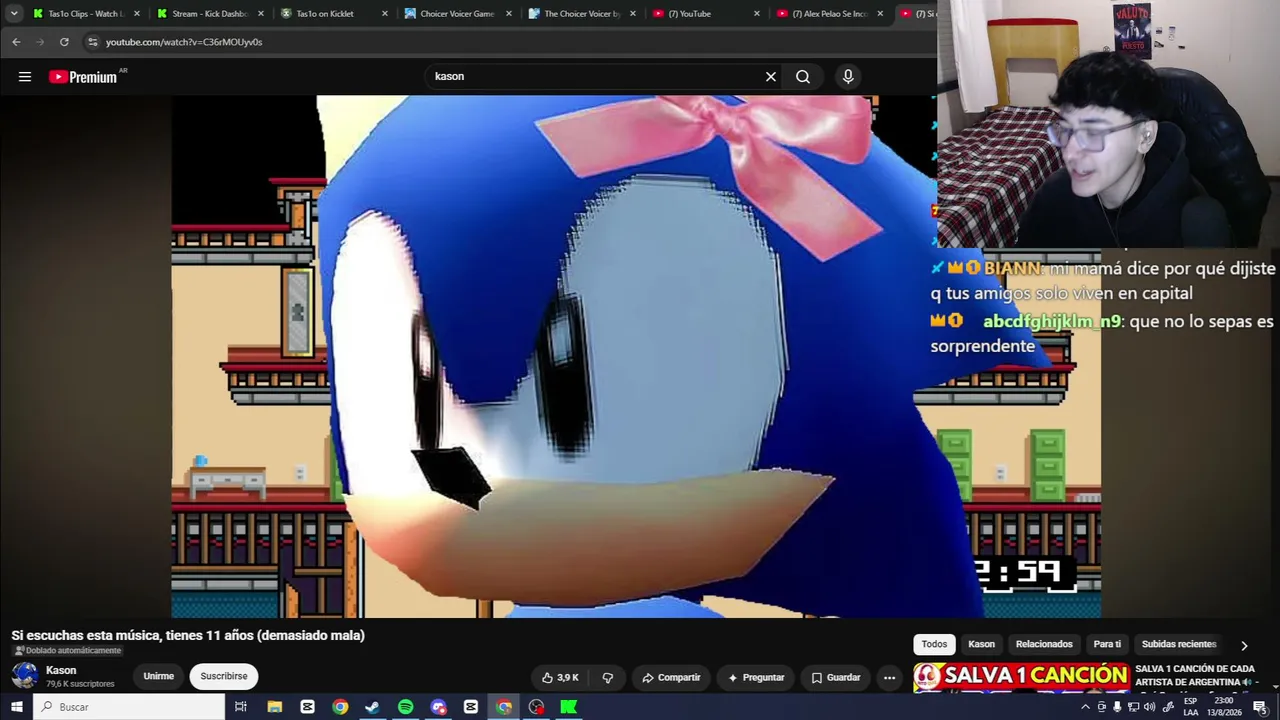Viewport: 1280px width, 720px height.
Task: Open the YouTube guide hamburger menu
Action: click(x=25, y=77)
